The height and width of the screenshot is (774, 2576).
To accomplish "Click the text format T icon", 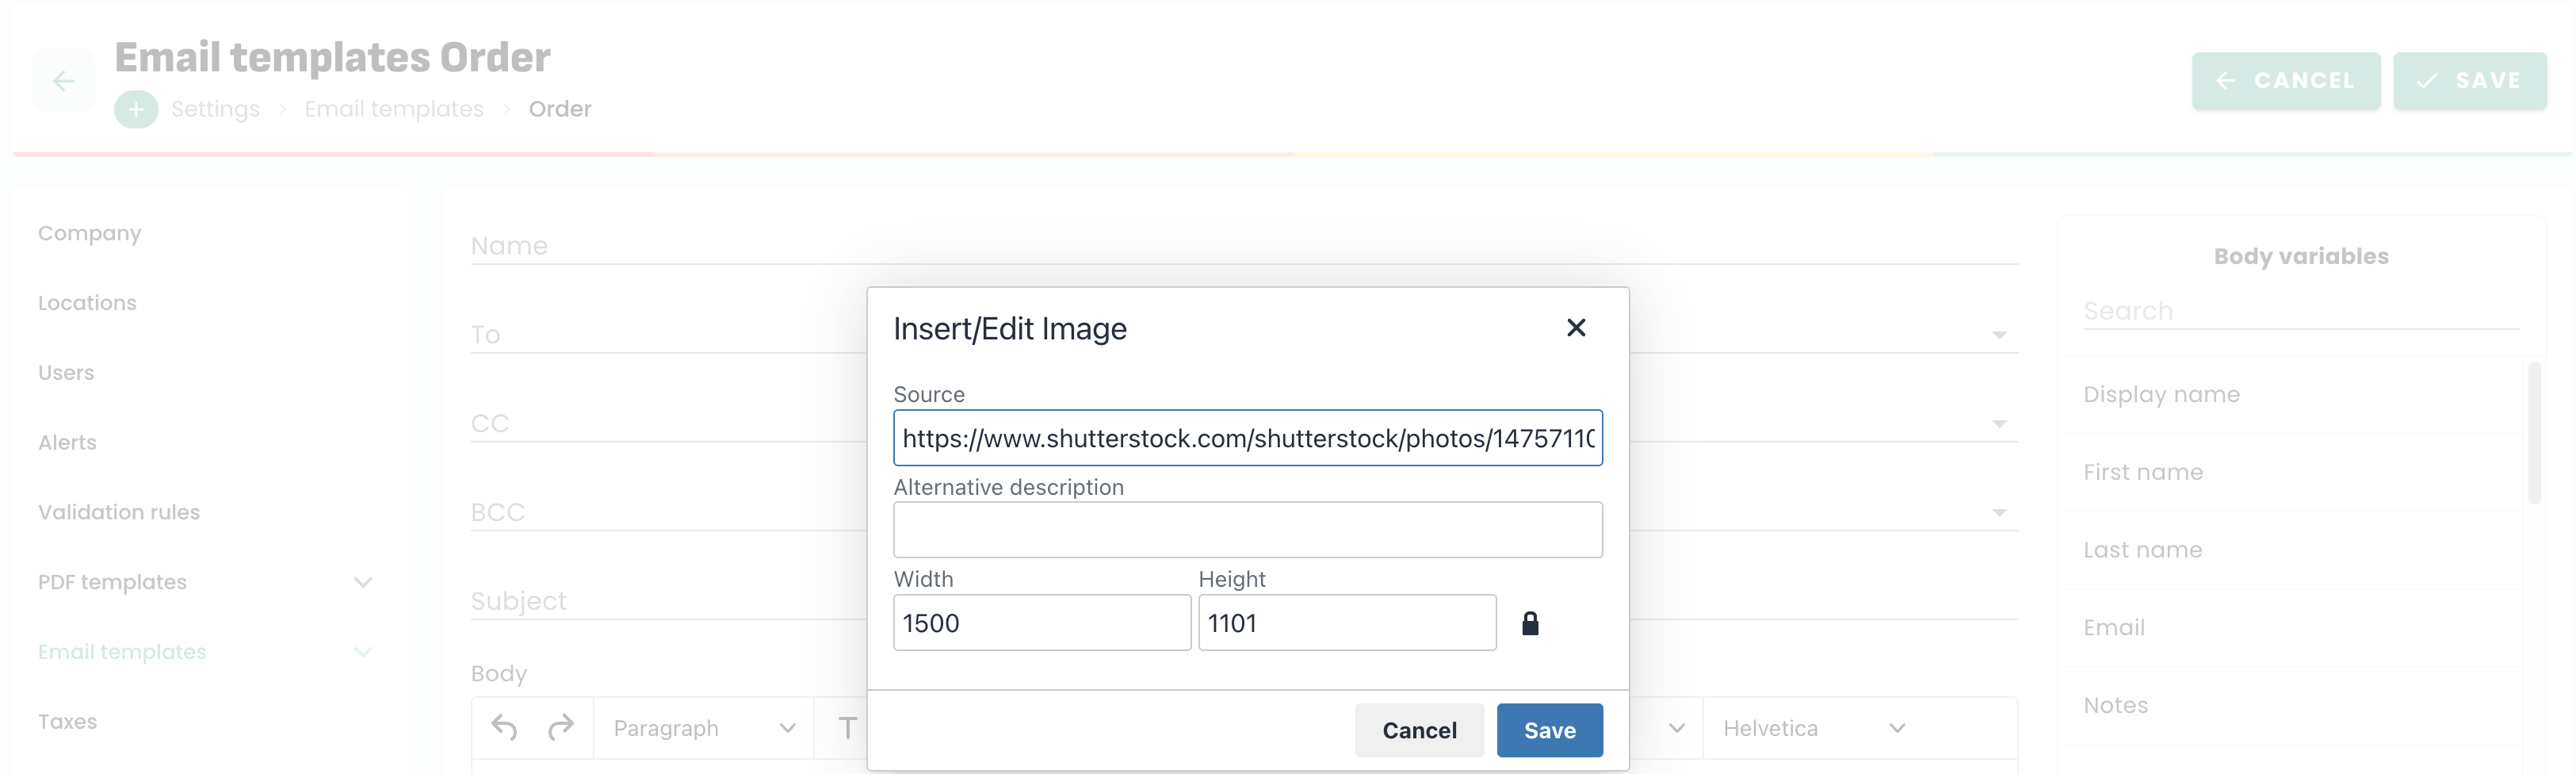I will (x=847, y=728).
